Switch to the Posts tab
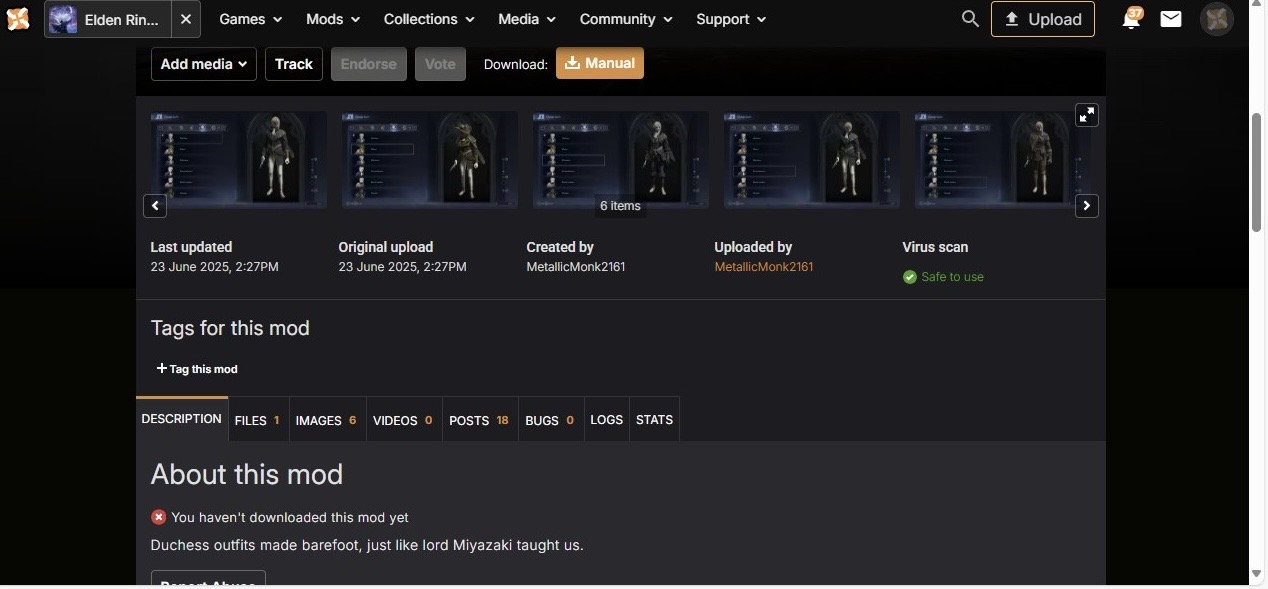 (x=479, y=420)
